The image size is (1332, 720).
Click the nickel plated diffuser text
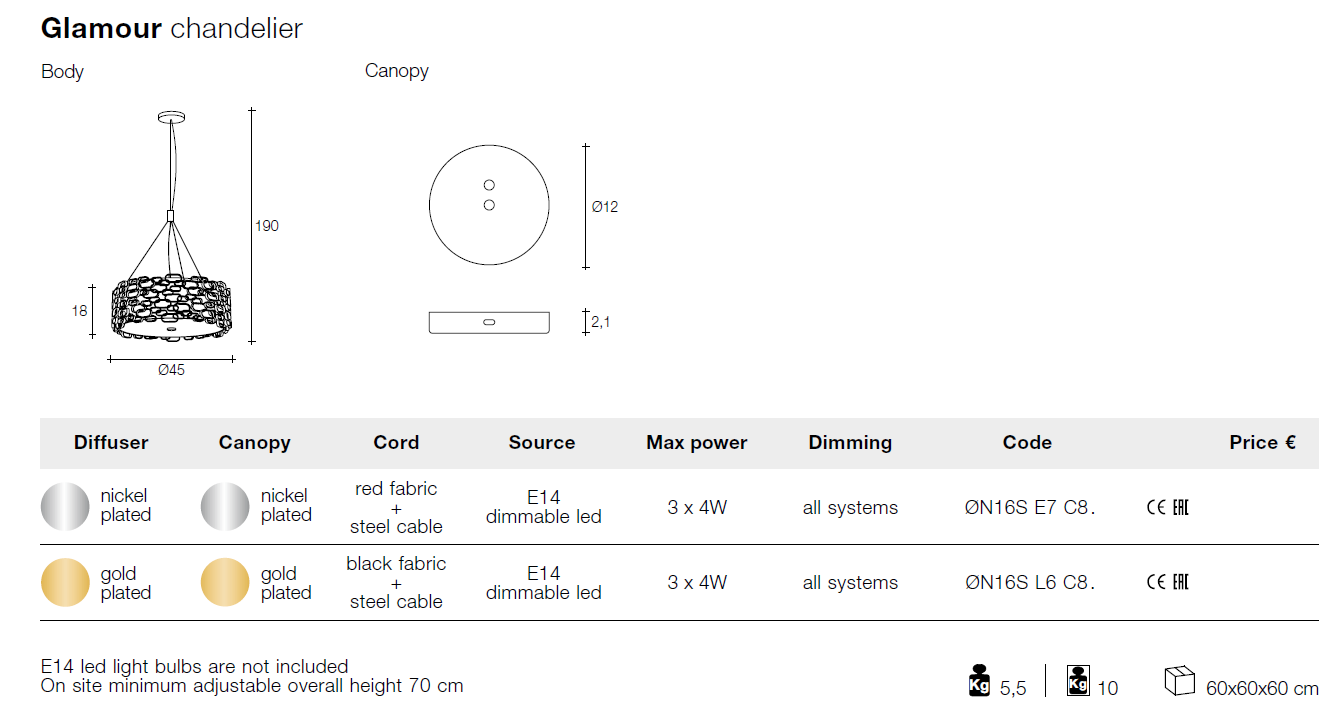pos(126,505)
